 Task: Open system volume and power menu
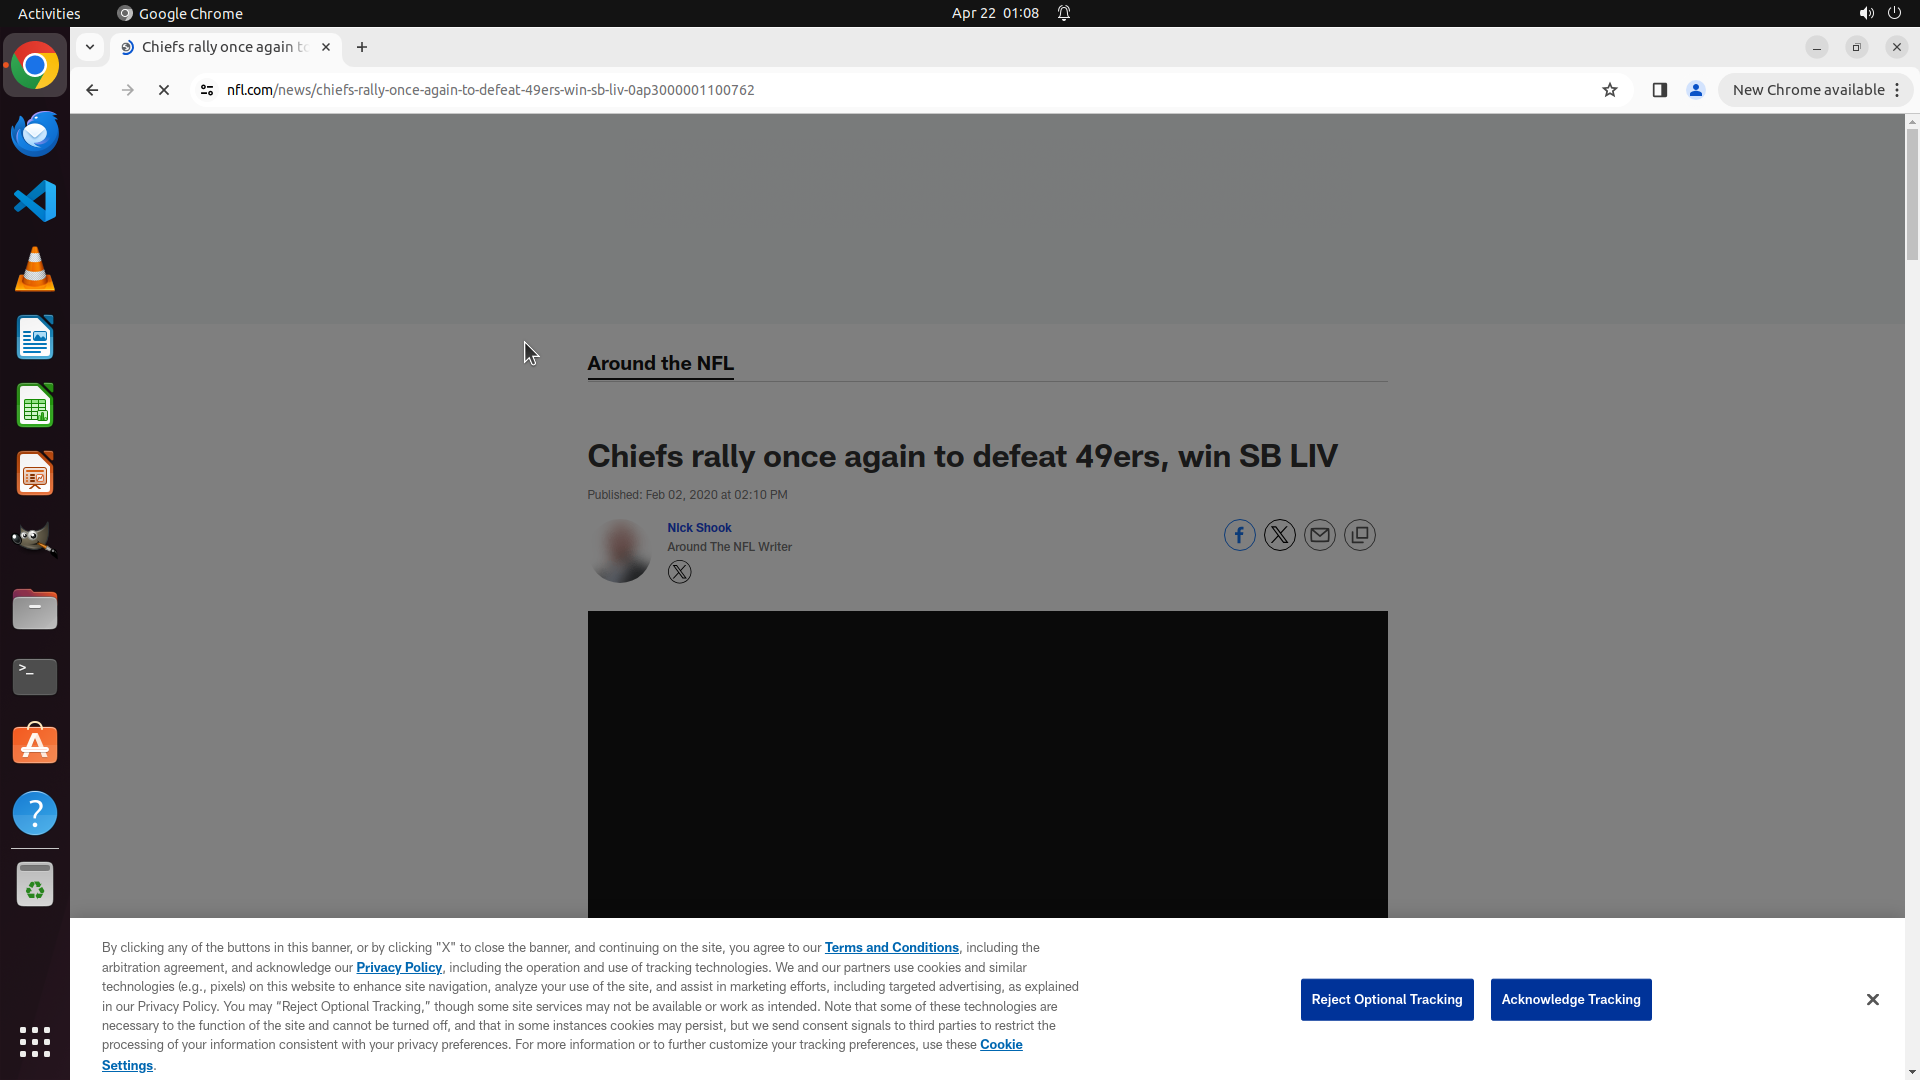tap(1879, 13)
